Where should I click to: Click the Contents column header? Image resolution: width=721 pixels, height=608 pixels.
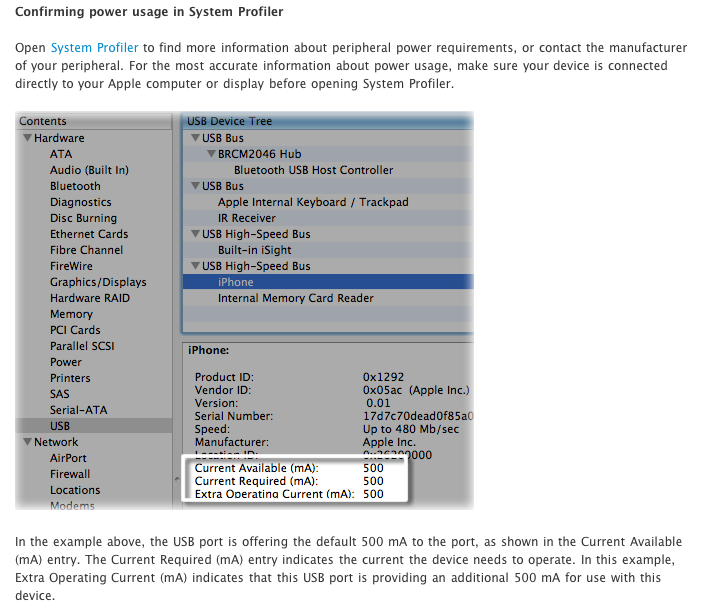[94, 121]
